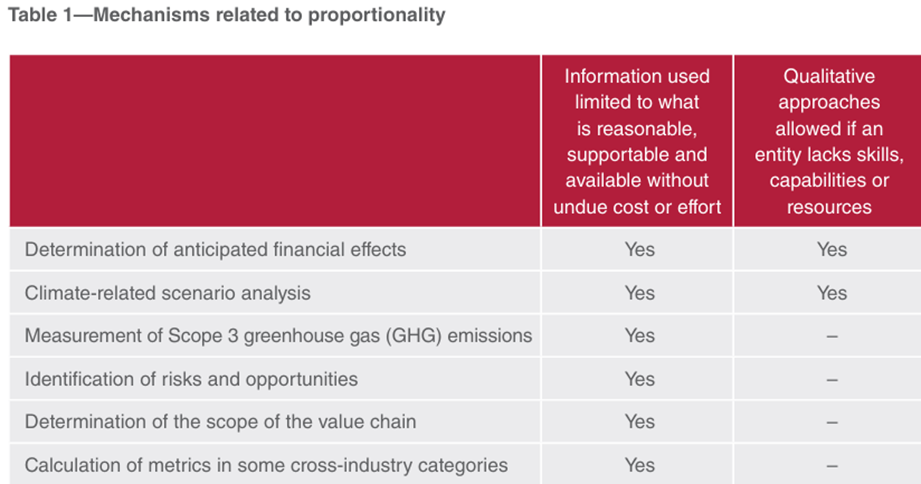
Task: Click 'Yes' under Qualitative for anticipated financial effects
Action: 831,249
